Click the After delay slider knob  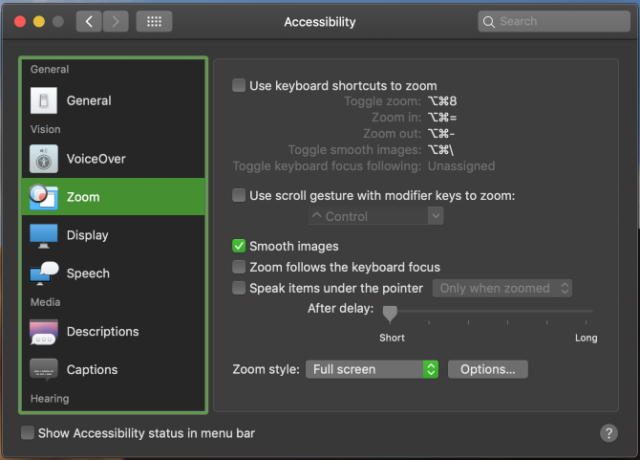(x=390, y=313)
